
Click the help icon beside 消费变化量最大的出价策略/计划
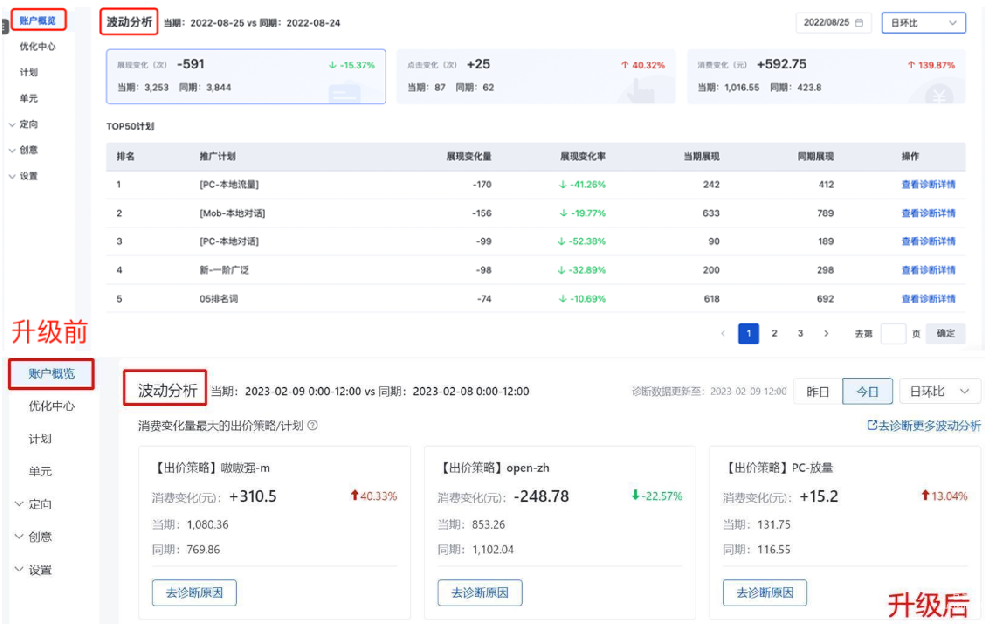pyautogui.click(x=313, y=425)
